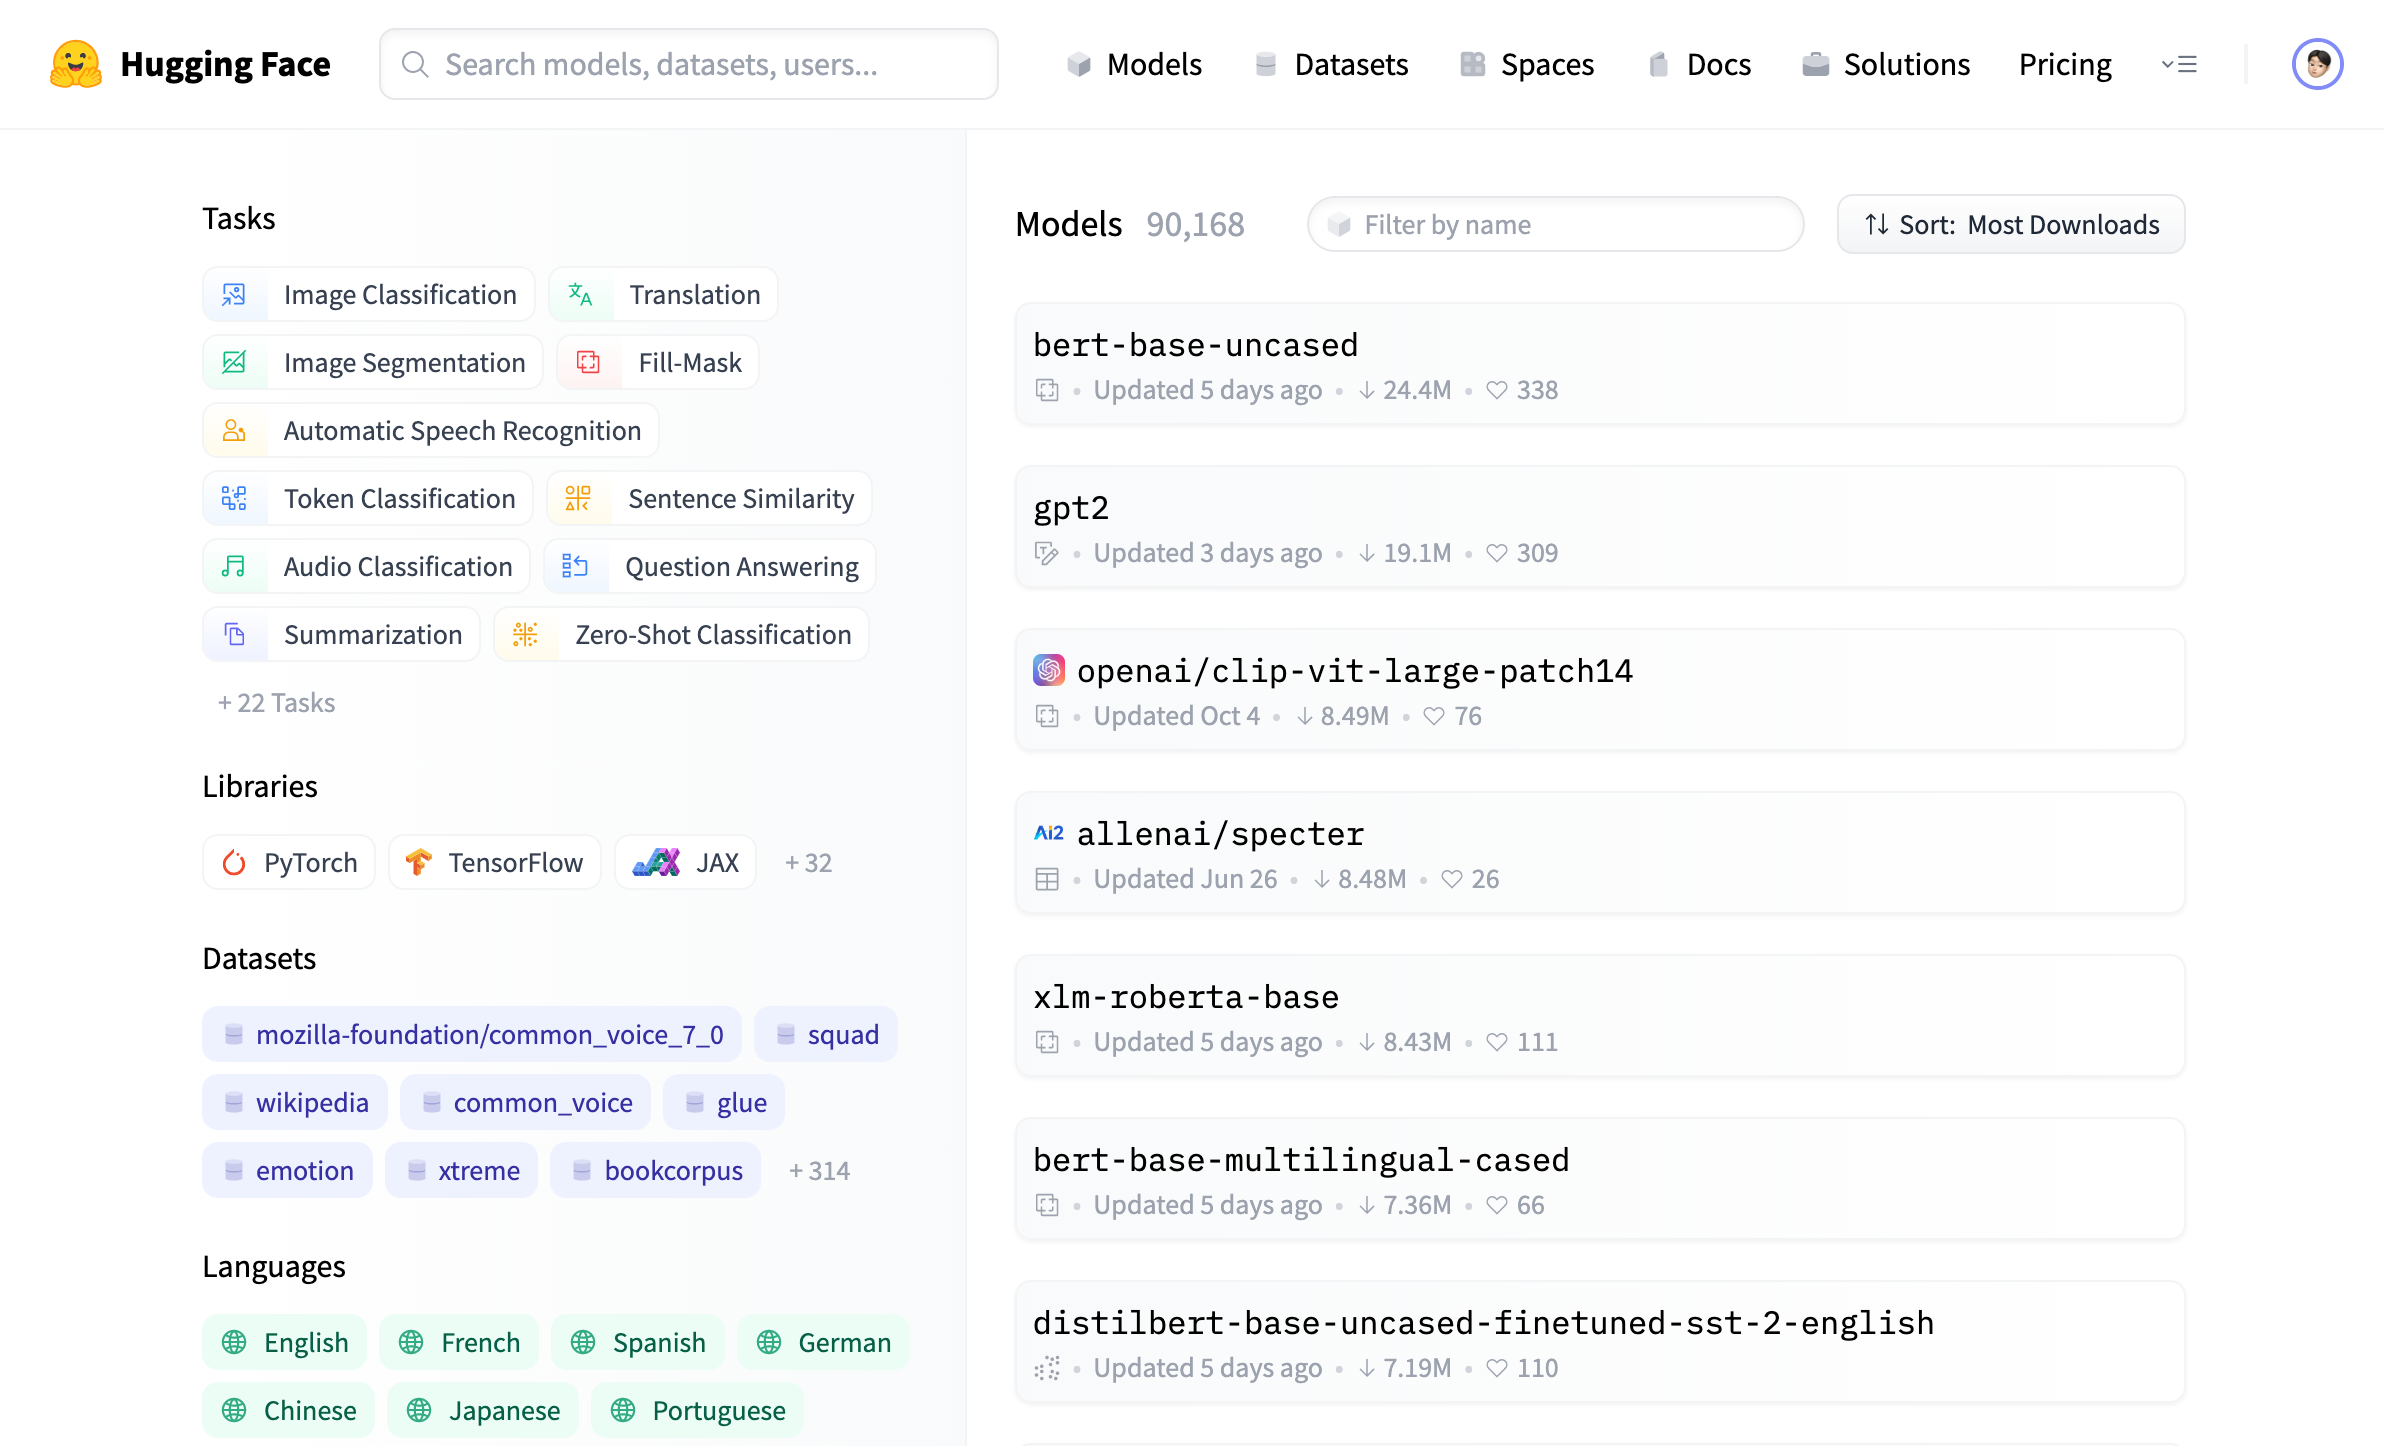Filter models by English language
The image size is (2384, 1446).
coord(285,1343)
